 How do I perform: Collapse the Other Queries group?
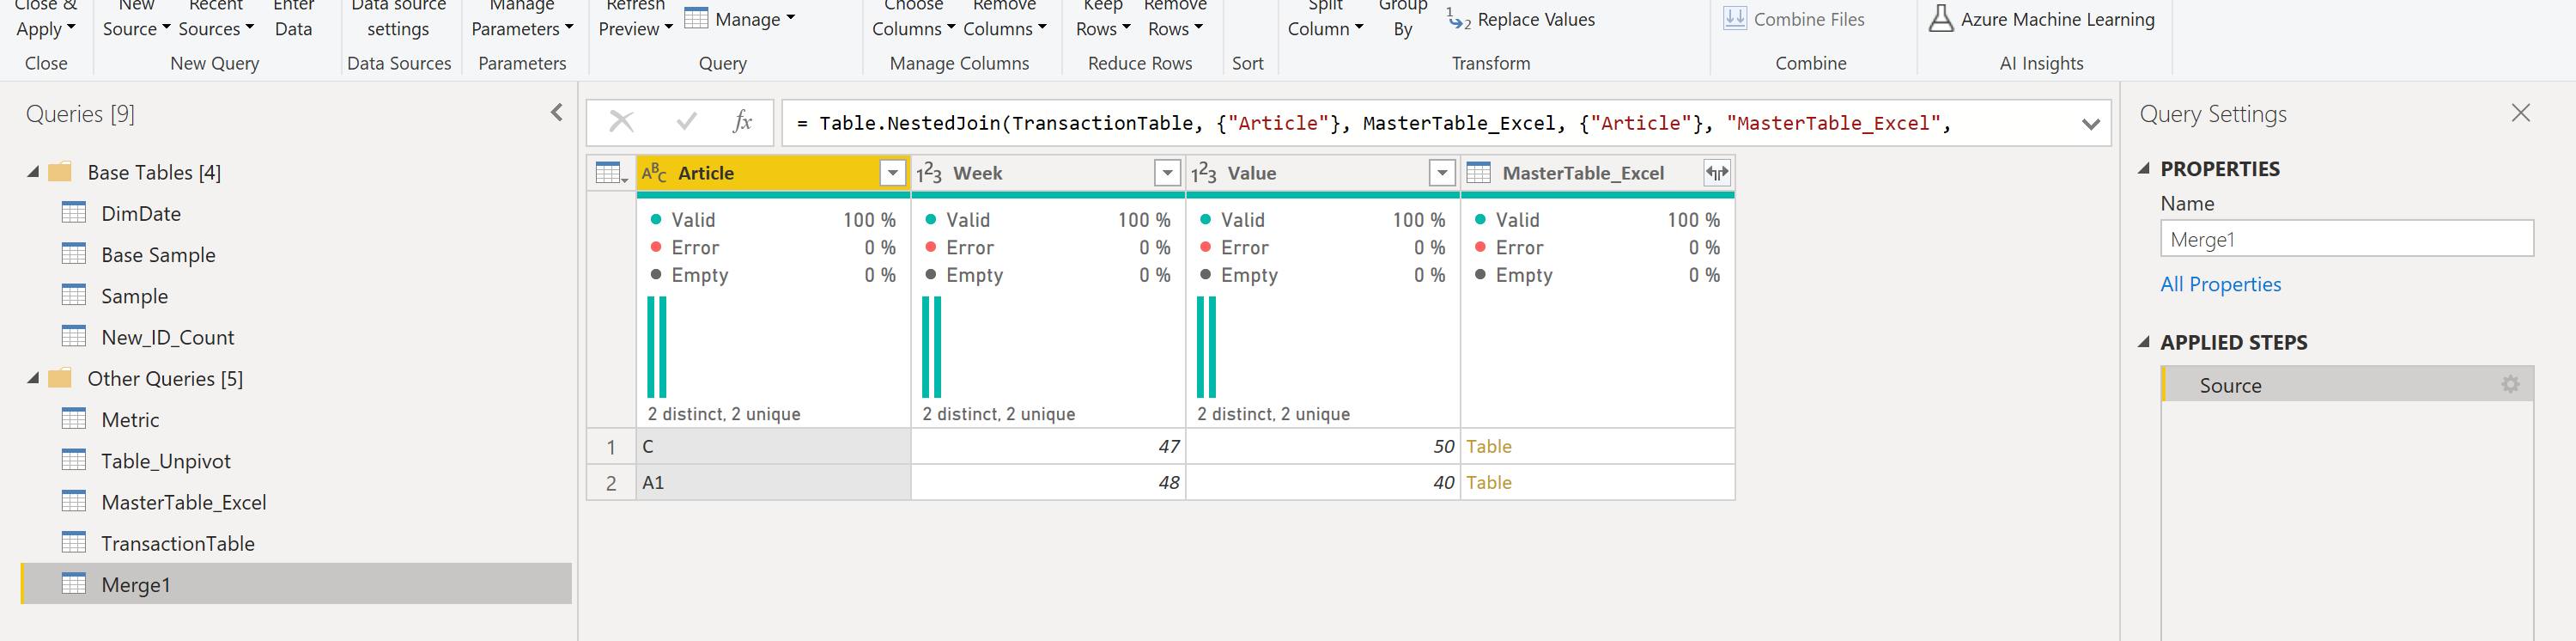click(33, 378)
